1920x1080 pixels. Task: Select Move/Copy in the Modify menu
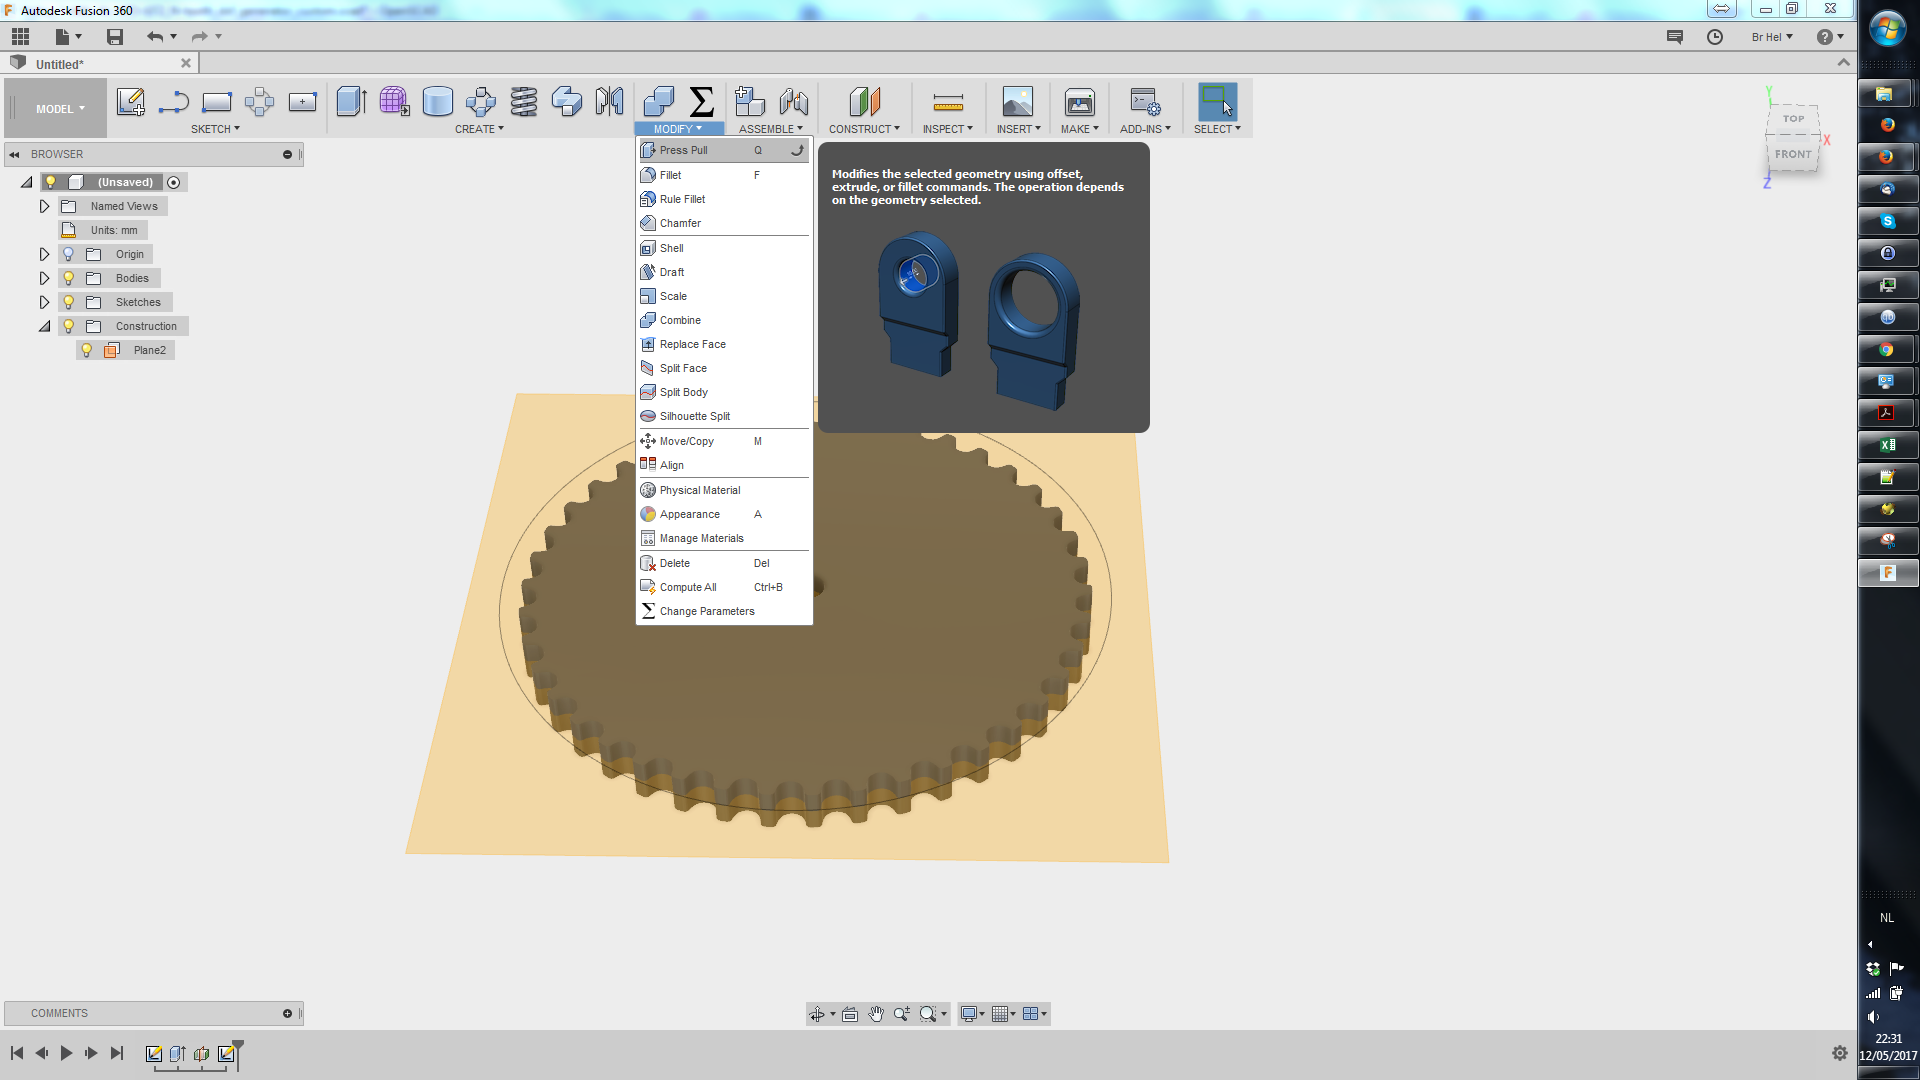(686, 441)
